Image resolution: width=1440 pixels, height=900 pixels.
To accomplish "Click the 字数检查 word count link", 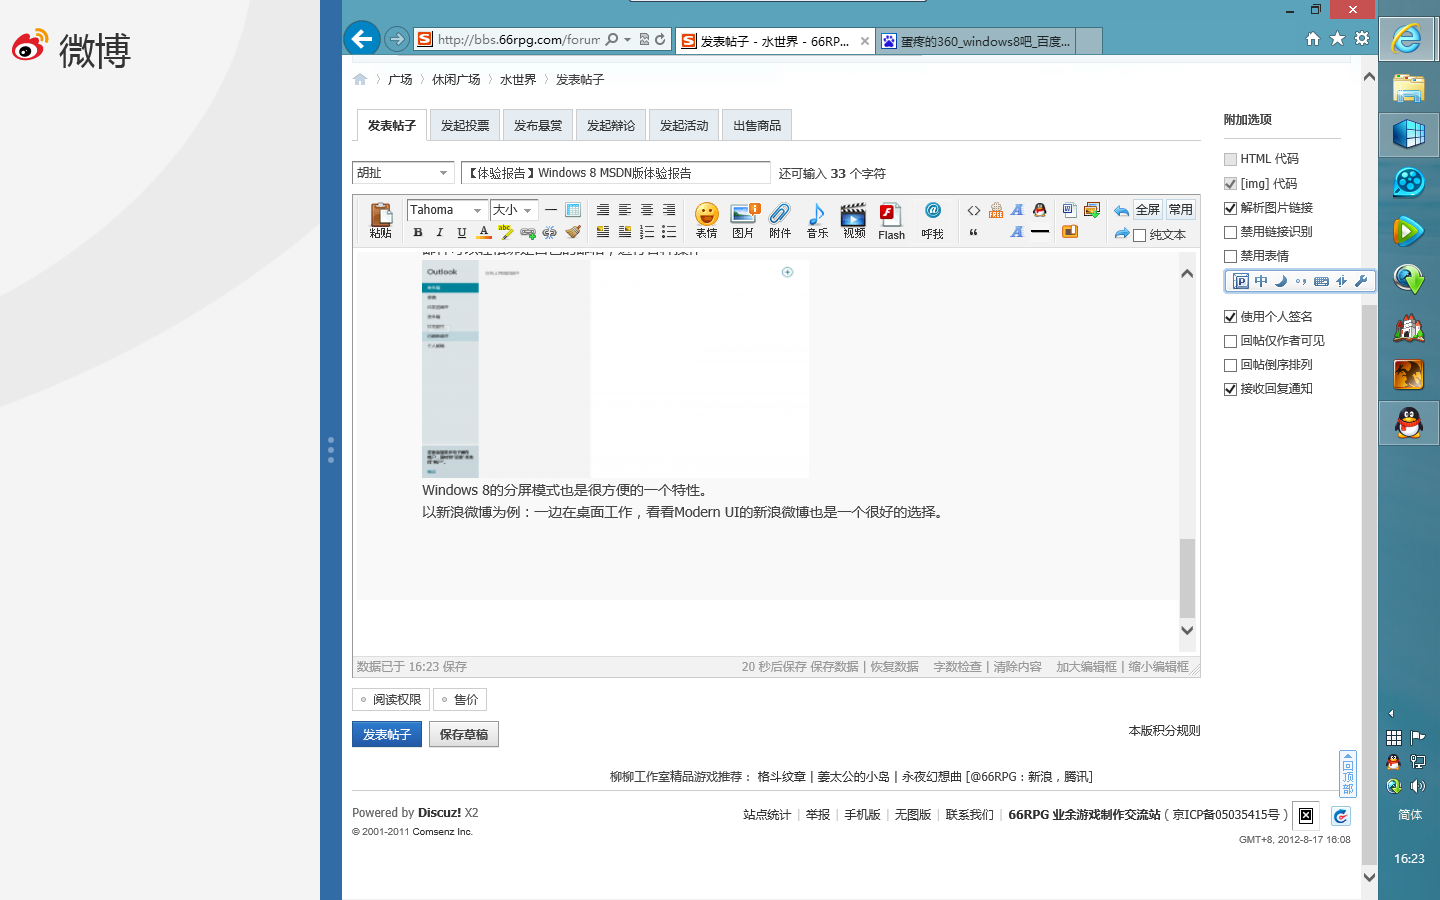I will tap(957, 667).
